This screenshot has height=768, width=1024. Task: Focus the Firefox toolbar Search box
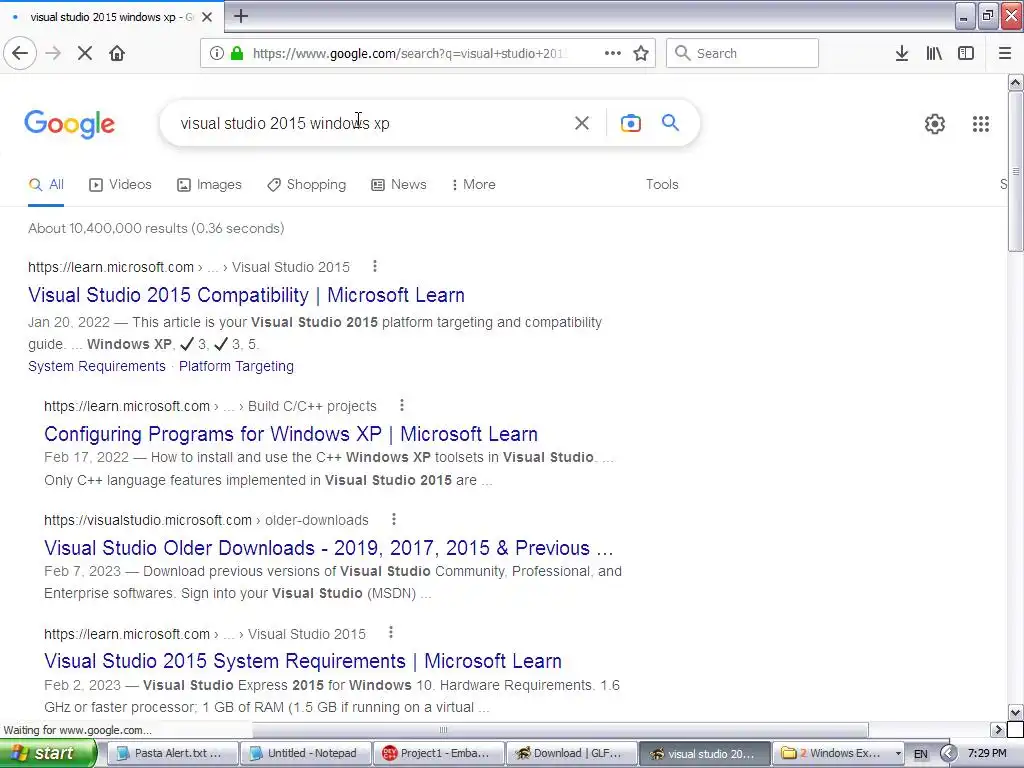pos(743,53)
